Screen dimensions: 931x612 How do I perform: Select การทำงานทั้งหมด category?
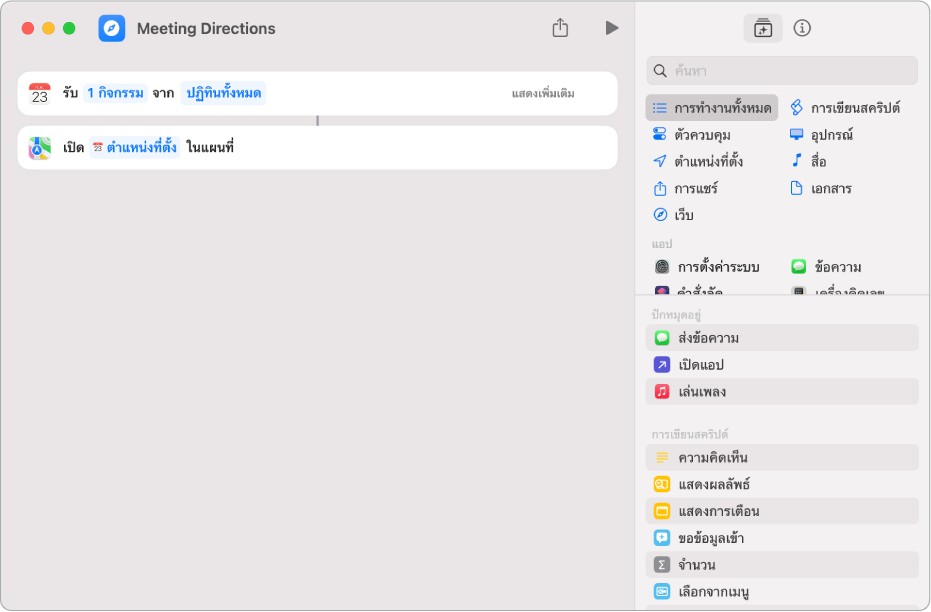pos(712,108)
